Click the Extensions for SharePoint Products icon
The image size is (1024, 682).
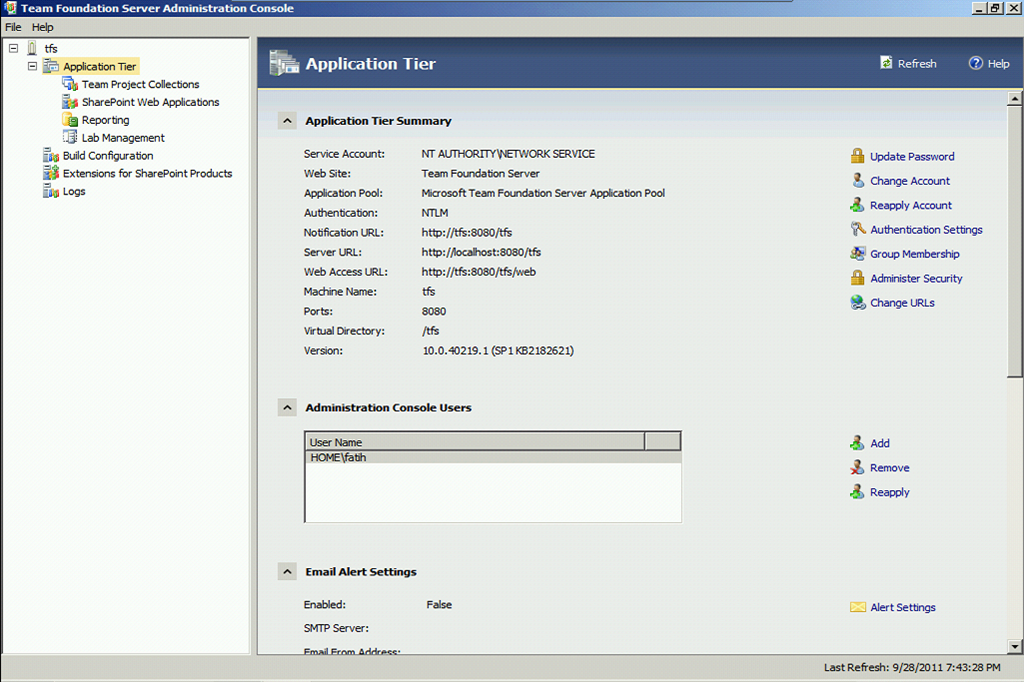coord(51,173)
